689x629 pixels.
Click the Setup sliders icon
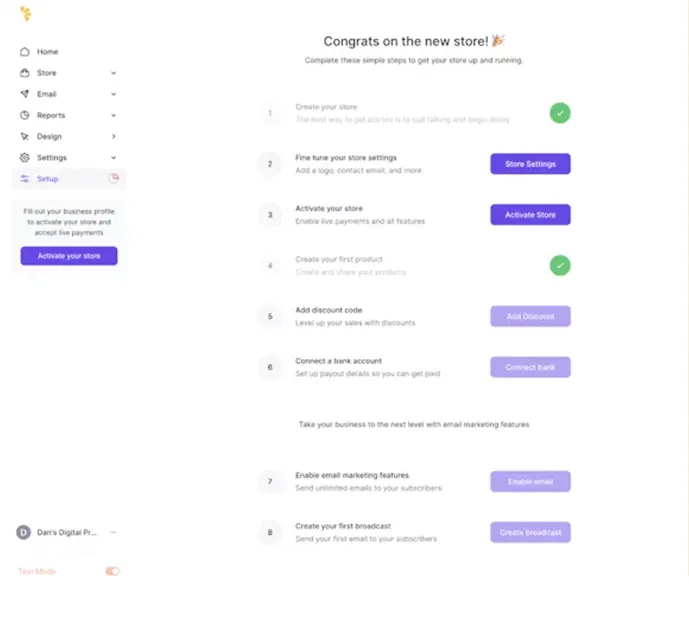(25, 179)
